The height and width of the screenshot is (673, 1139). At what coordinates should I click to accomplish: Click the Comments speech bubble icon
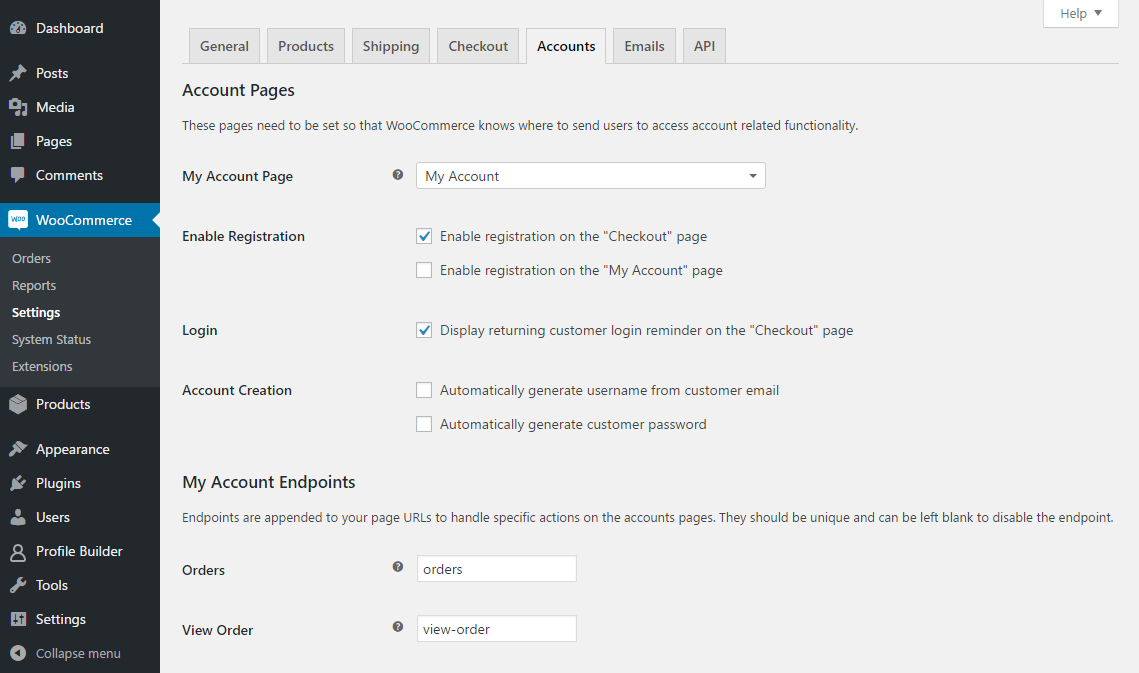point(18,175)
